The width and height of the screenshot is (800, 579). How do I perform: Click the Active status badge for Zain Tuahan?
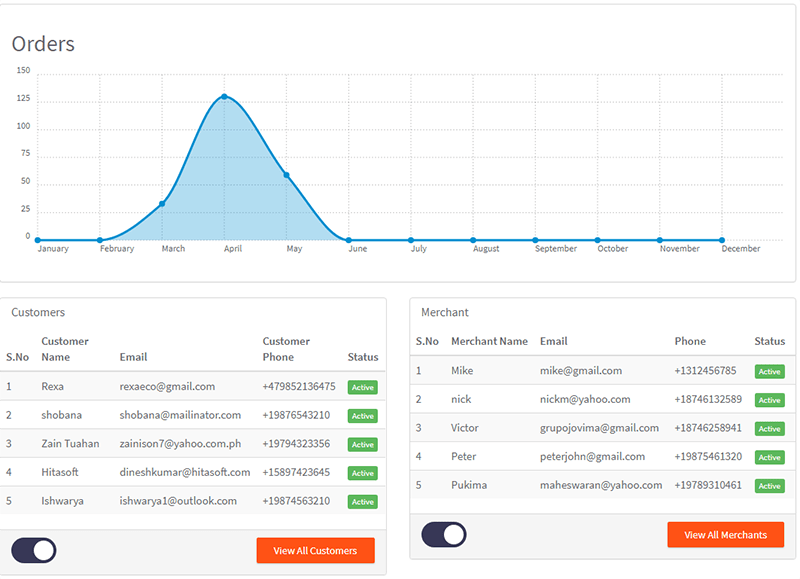[363, 444]
